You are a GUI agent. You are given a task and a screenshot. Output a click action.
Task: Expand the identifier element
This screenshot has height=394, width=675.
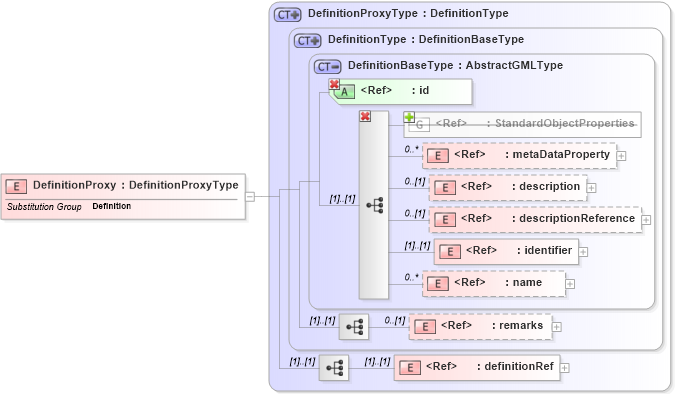click(583, 252)
